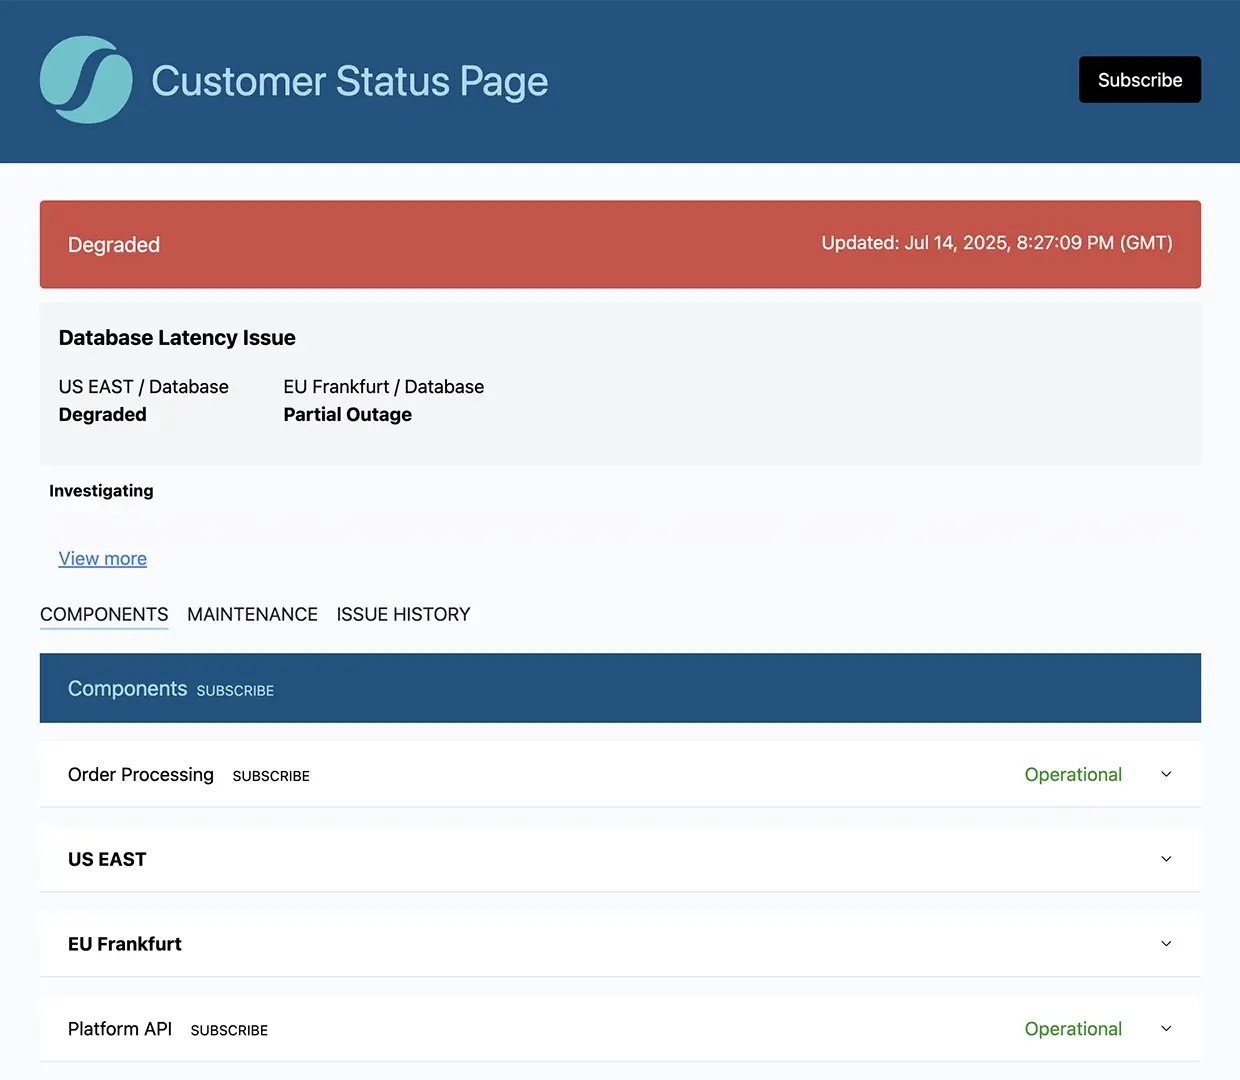This screenshot has width=1240, height=1080.
Task: Open the View more link
Action: (x=102, y=559)
